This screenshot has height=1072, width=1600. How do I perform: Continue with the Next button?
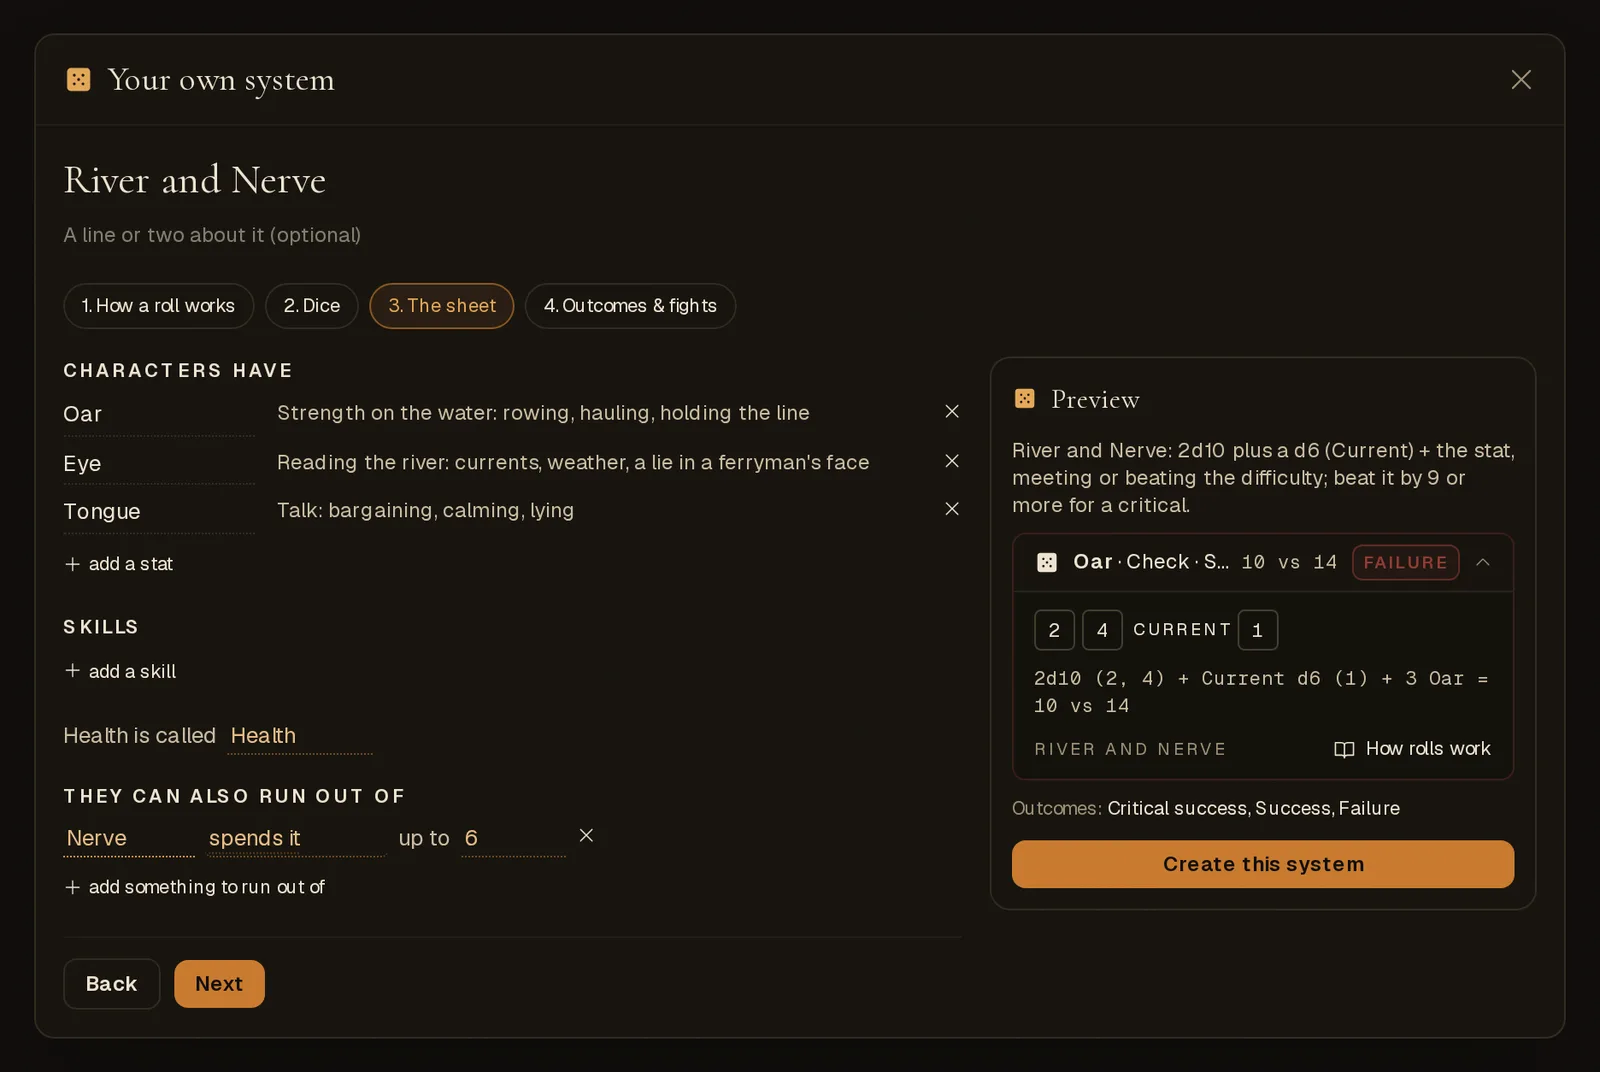(219, 984)
